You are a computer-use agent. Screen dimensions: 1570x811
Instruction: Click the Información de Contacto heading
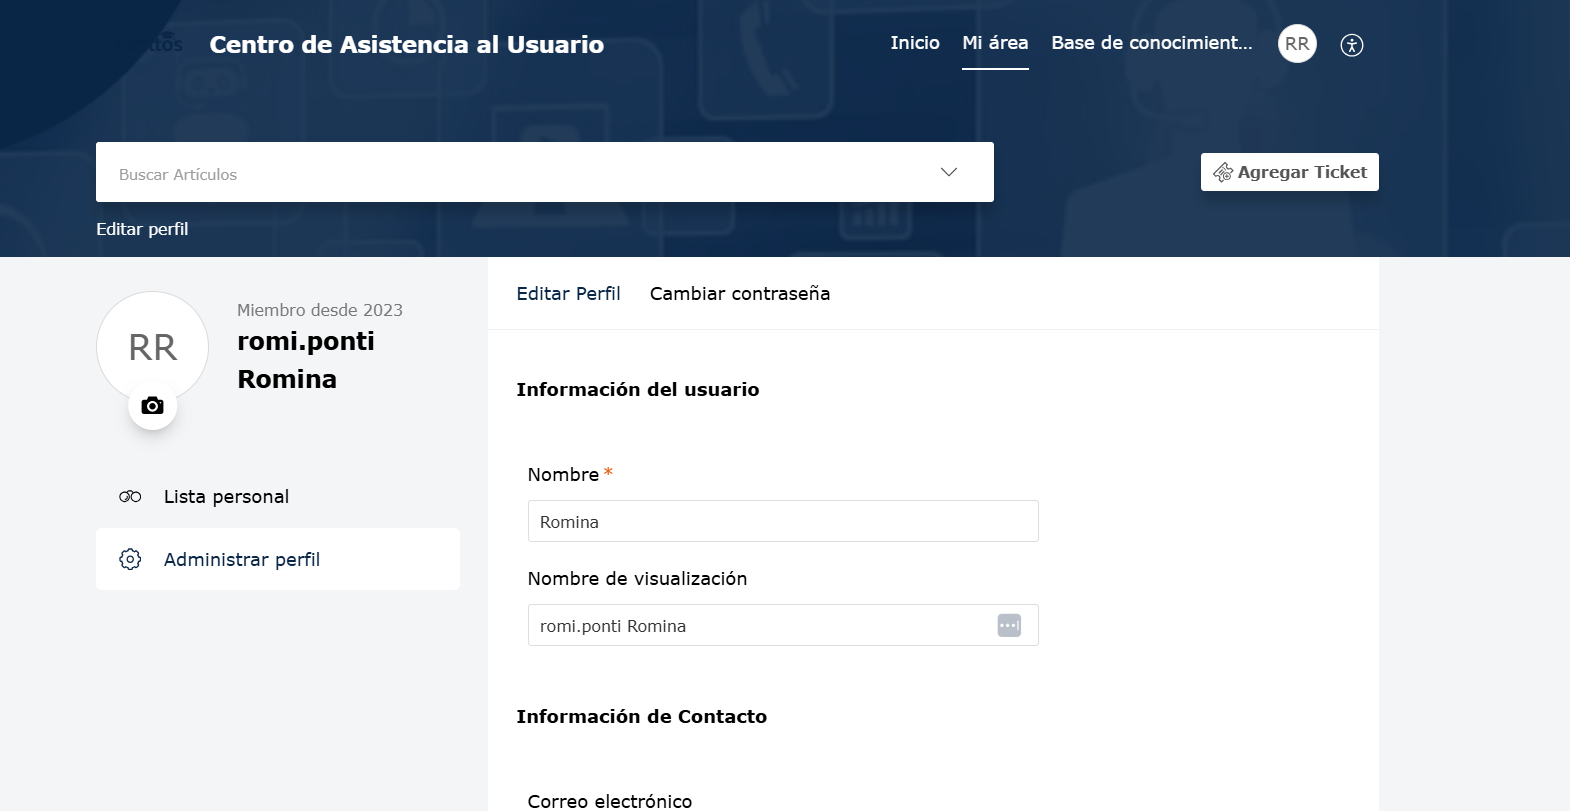(642, 717)
